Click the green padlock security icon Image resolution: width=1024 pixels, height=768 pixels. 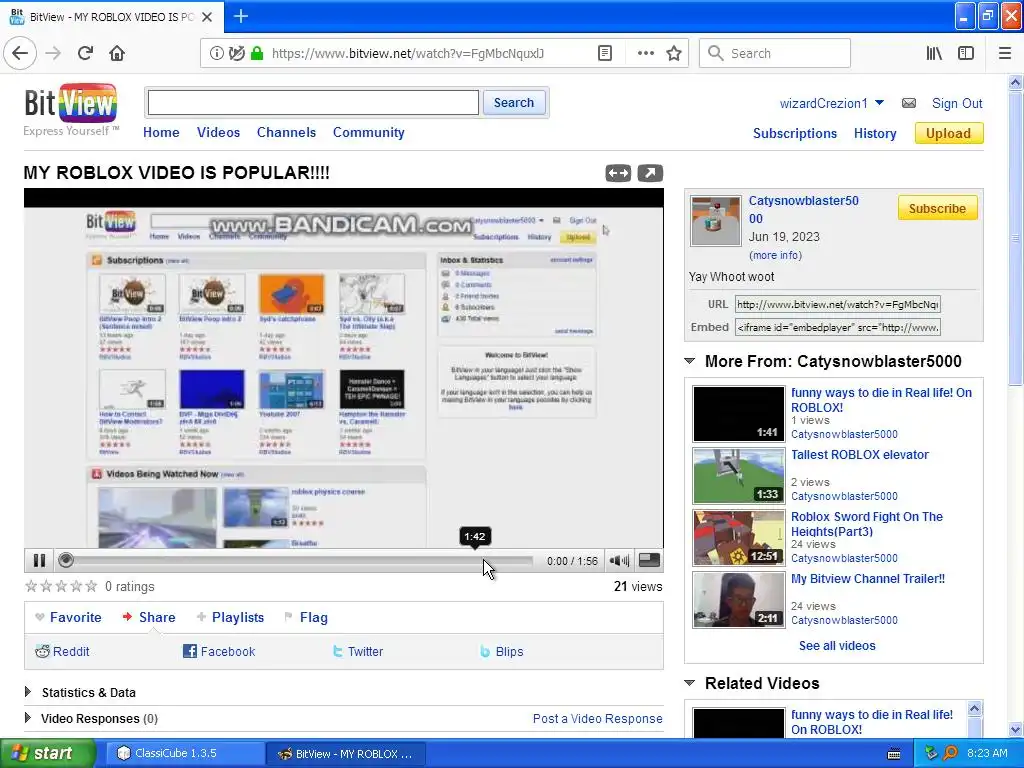point(257,54)
